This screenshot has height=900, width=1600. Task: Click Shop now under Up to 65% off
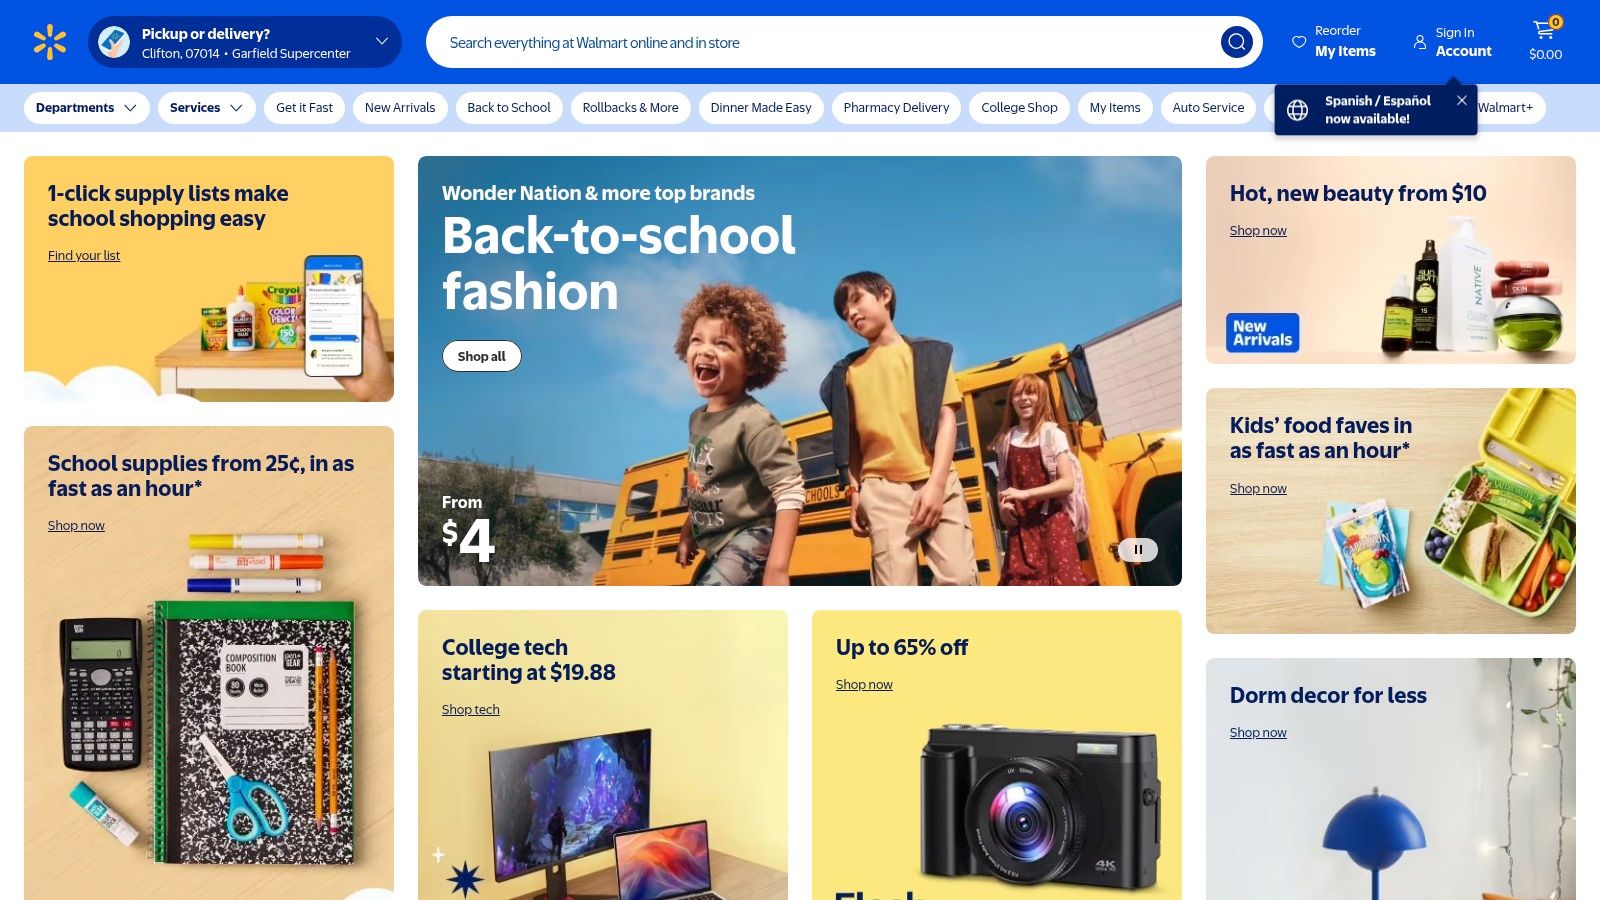(864, 685)
